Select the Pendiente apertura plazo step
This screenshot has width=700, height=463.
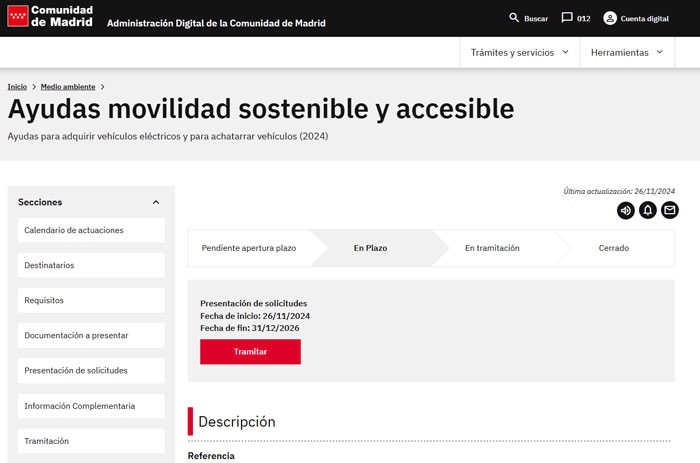coord(249,248)
